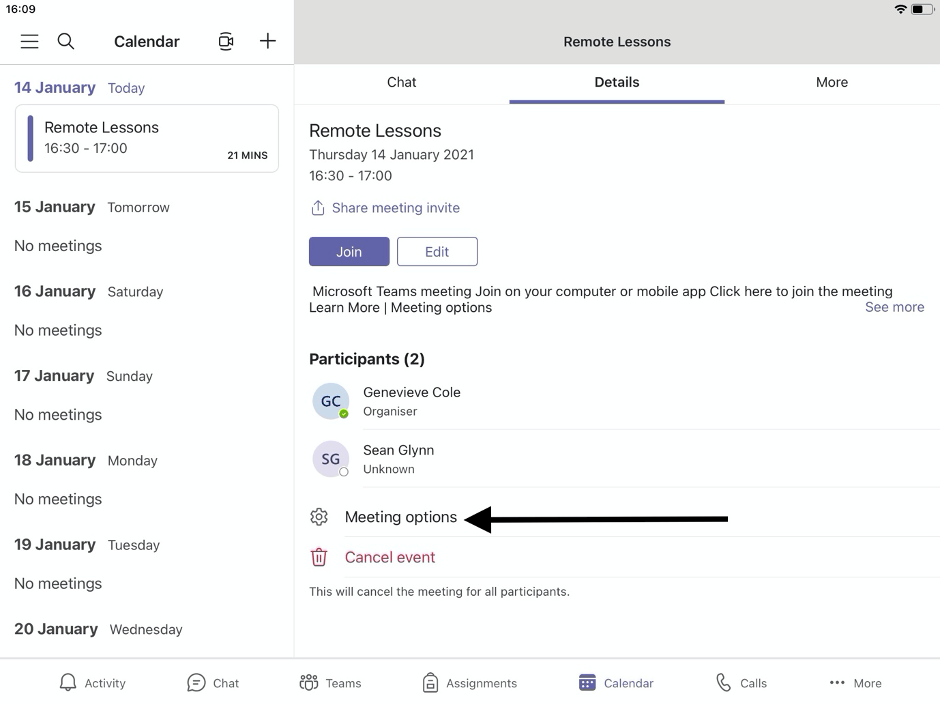Tap the 15 January Tomorrow heading
Image resolution: width=941 pixels, height=706 pixels.
92,207
